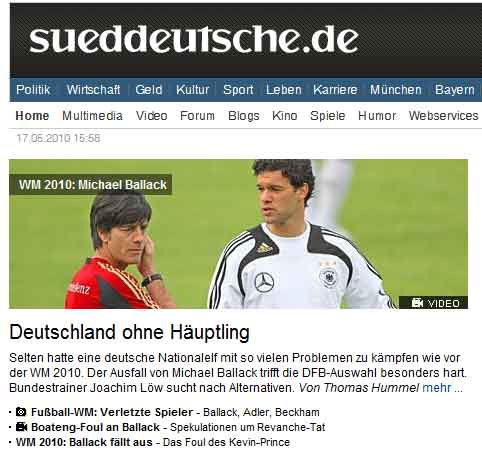Open the Video tab
The image size is (482, 457).
click(x=151, y=116)
